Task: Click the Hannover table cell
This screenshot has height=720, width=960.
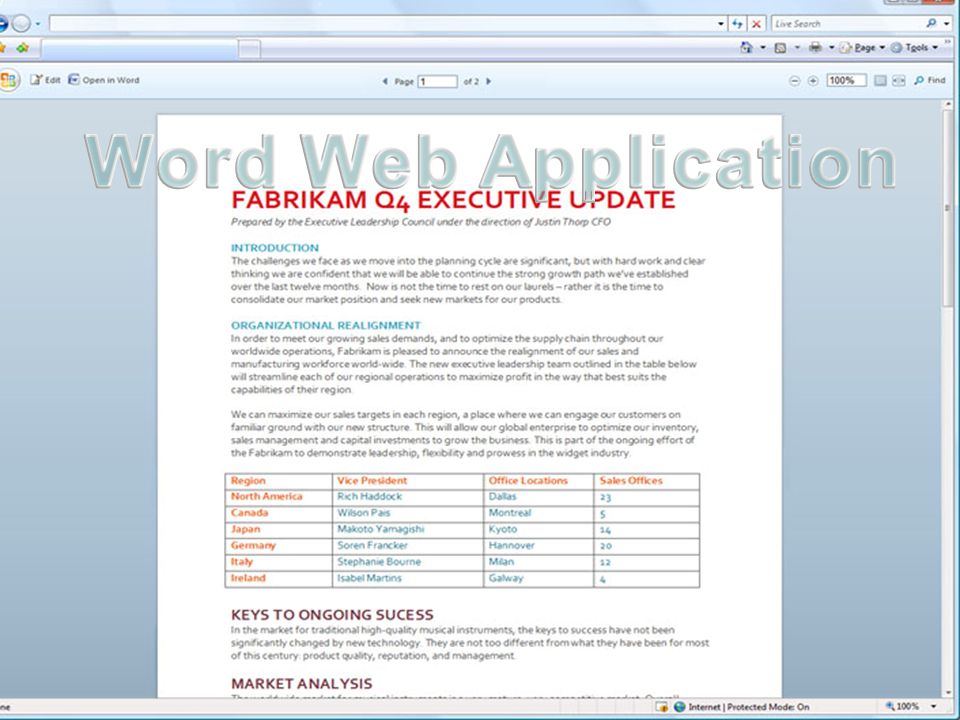Action: click(538, 546)
